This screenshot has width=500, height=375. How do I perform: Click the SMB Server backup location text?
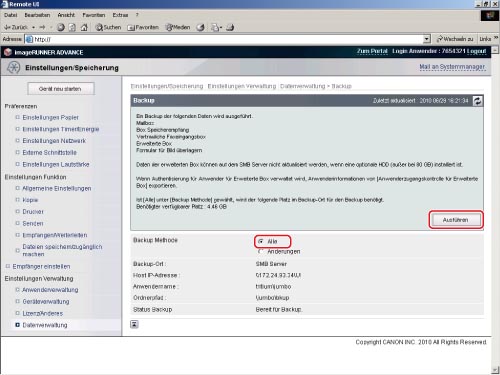click(x=271, y=264)
